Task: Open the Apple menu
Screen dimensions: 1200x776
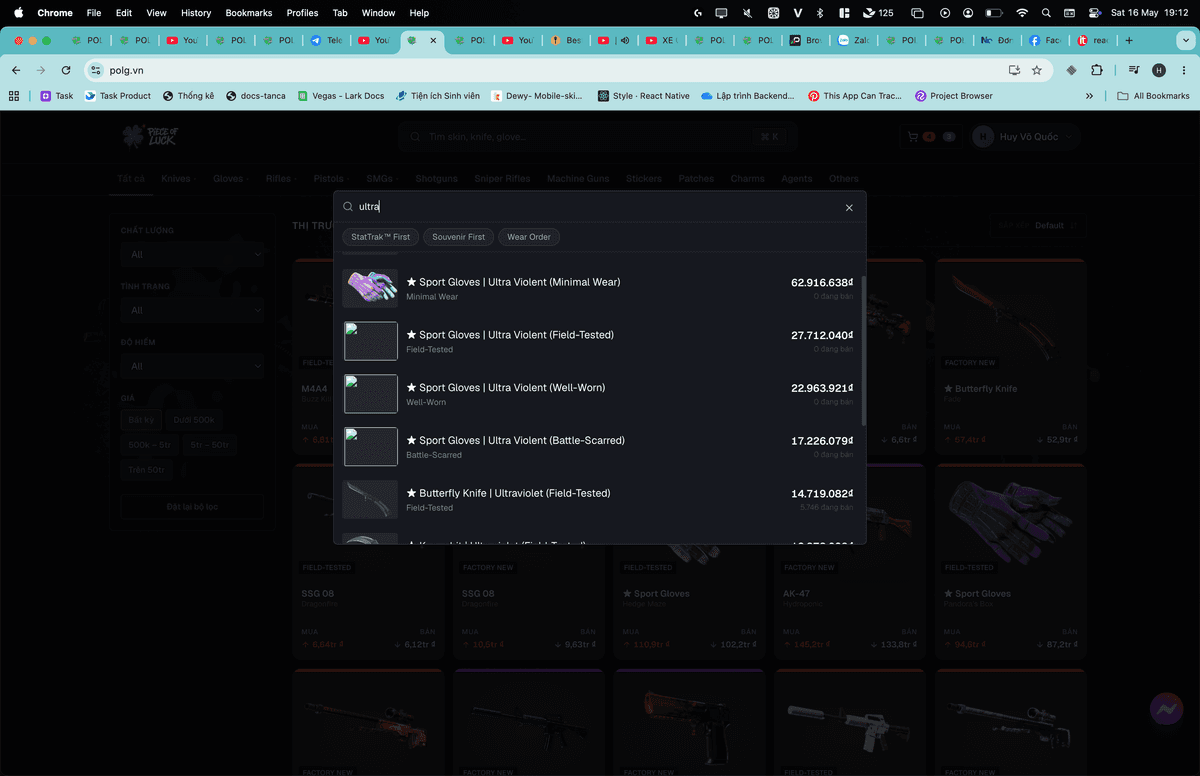Action: (18, 13)
